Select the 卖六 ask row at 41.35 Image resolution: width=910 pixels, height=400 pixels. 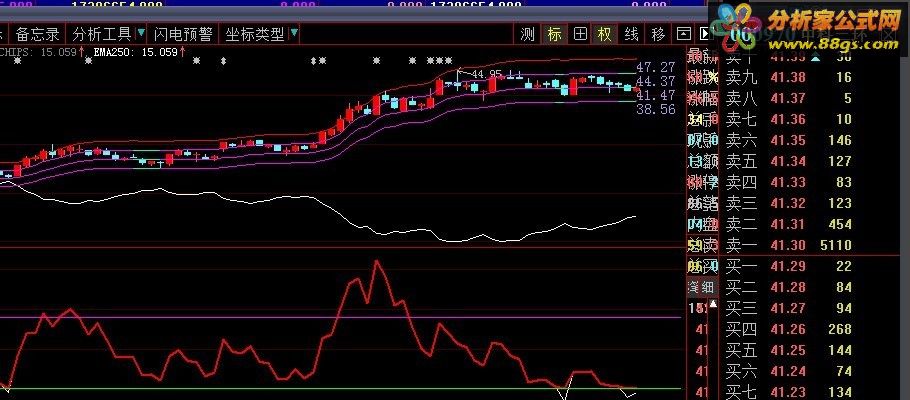(x=789, y=140)
